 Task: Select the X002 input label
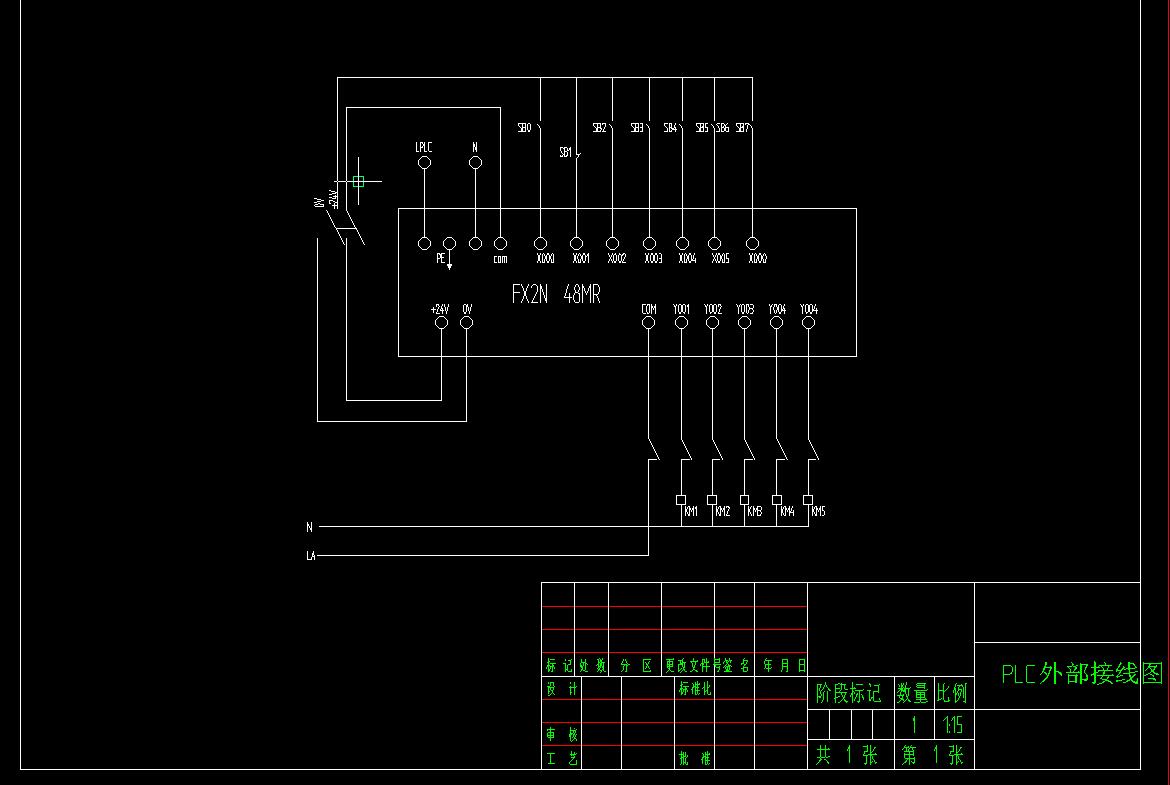point(616,258)
